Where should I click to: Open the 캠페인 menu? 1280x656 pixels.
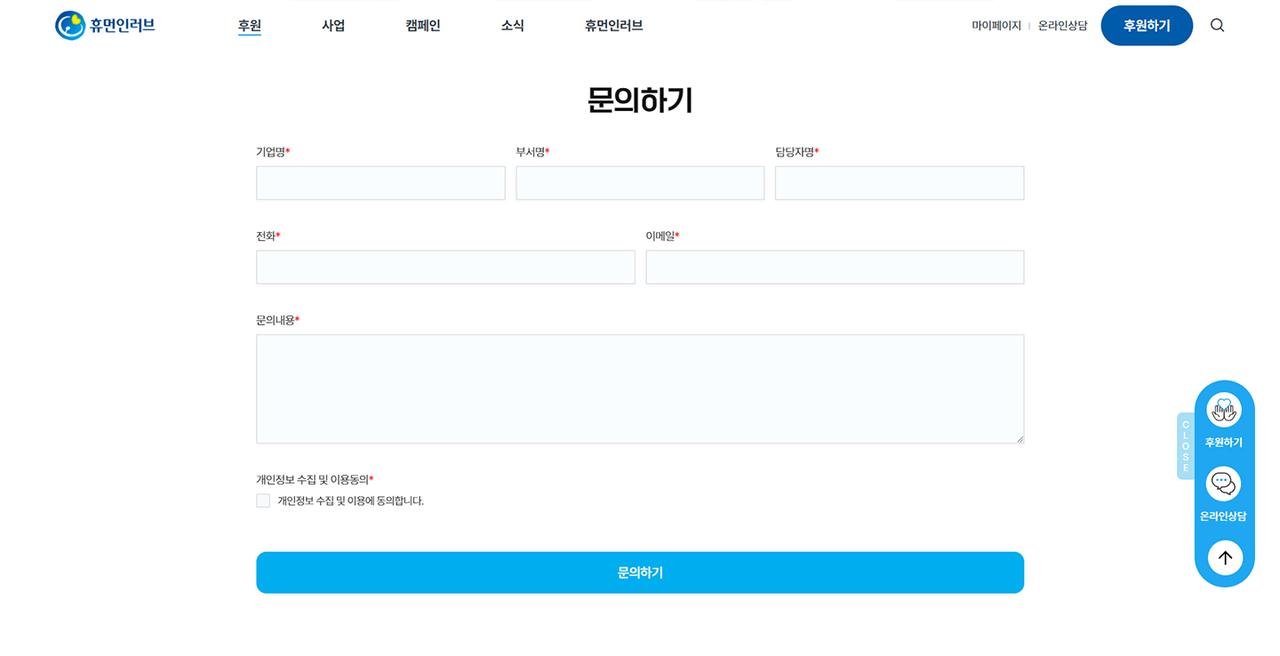tap(423, 26)
